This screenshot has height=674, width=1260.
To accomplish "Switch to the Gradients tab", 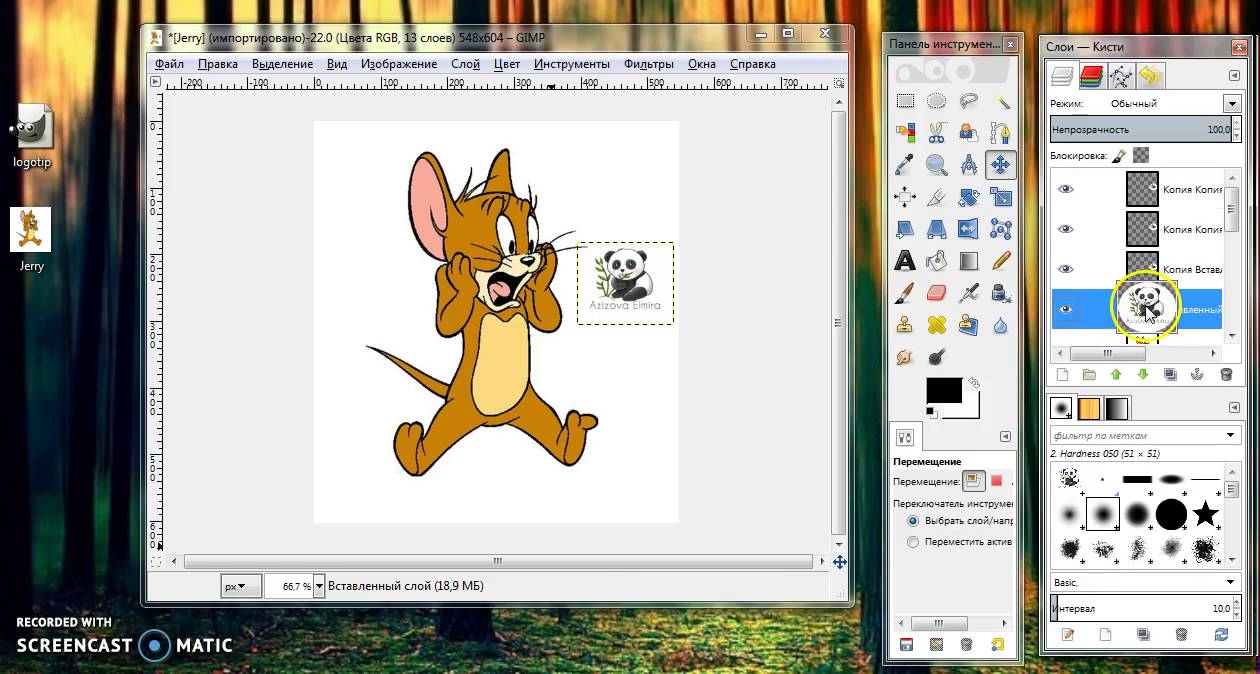I will [x=1117, y=408].
